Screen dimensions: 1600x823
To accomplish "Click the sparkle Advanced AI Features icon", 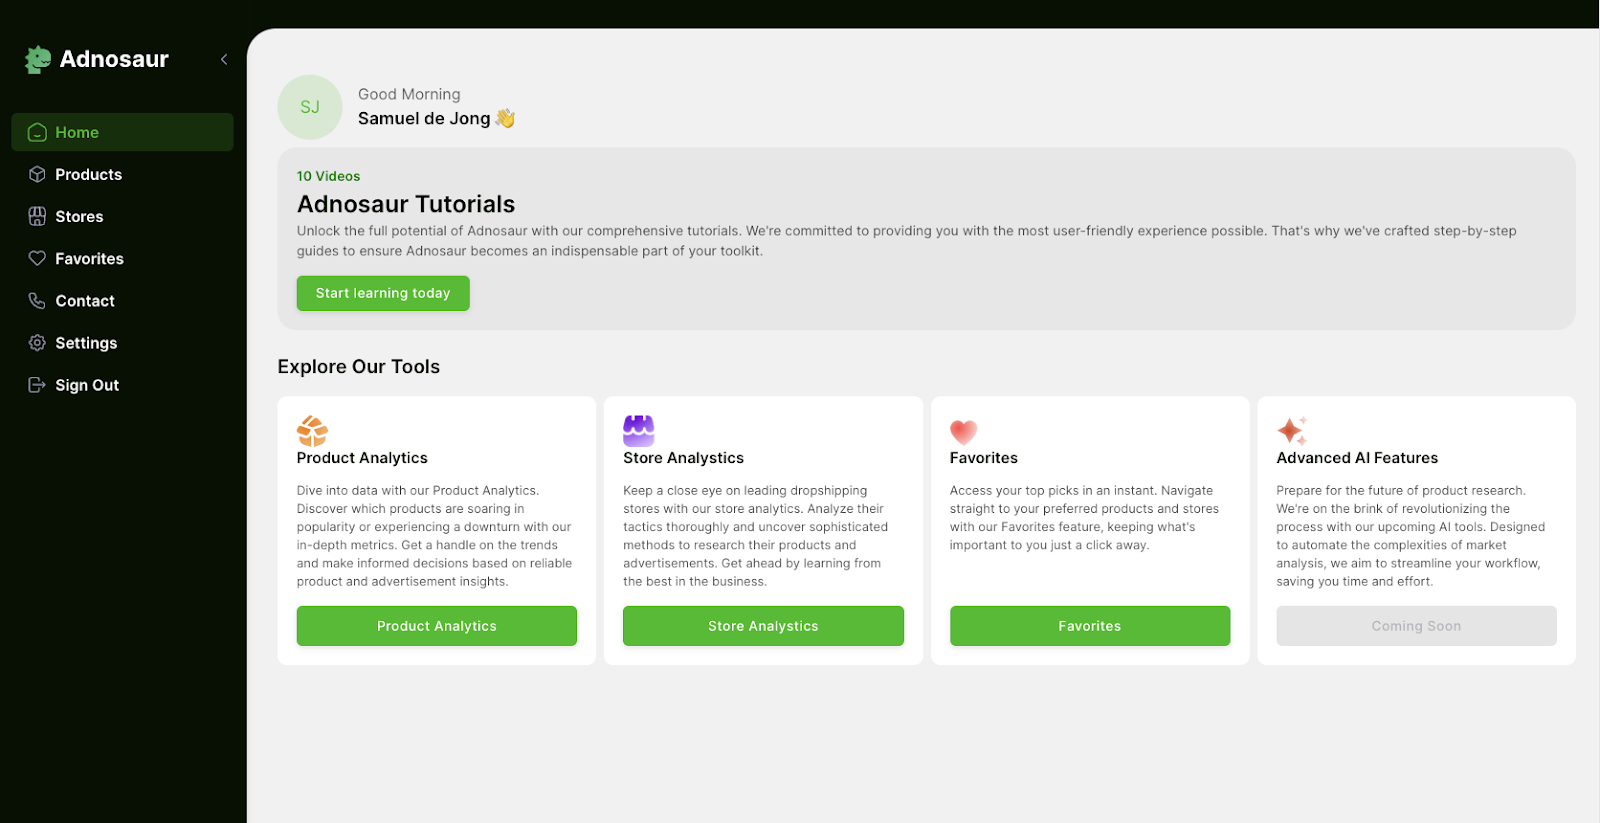I will [1292, 431].
